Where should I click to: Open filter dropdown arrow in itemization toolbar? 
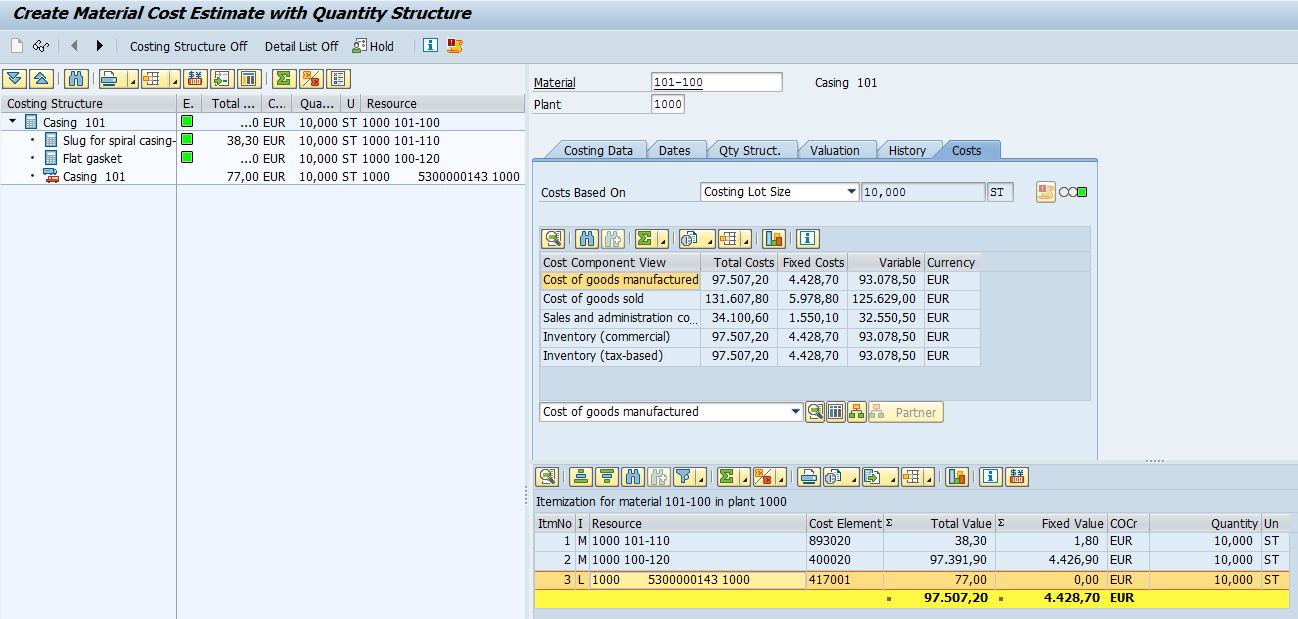coord(701,477)
